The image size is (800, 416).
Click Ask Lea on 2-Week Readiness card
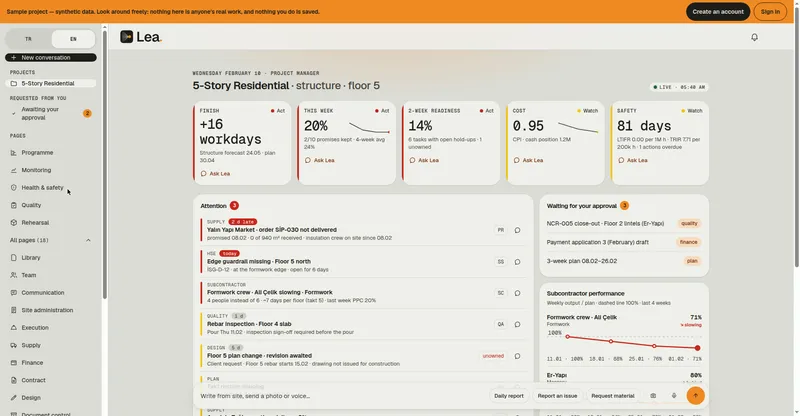coord(424,160)
